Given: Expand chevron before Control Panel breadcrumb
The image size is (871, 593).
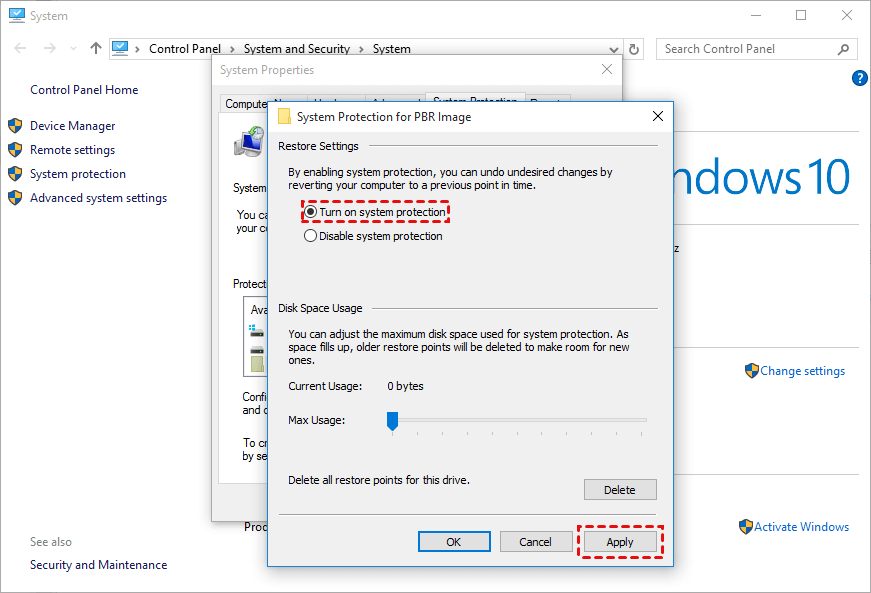Looking at the screenshot, I should [x=137, y=49].
